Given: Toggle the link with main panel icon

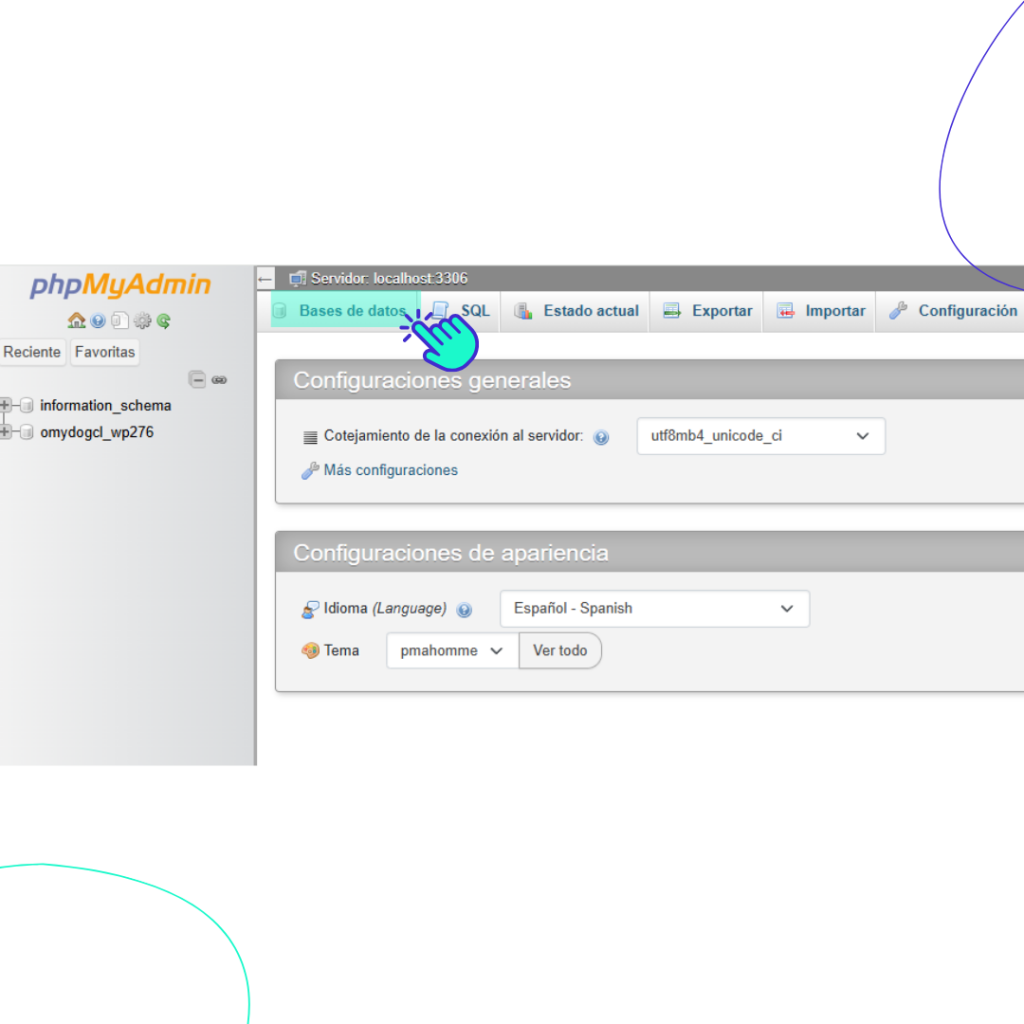Looking at the screenshot, I should point(219,380).
